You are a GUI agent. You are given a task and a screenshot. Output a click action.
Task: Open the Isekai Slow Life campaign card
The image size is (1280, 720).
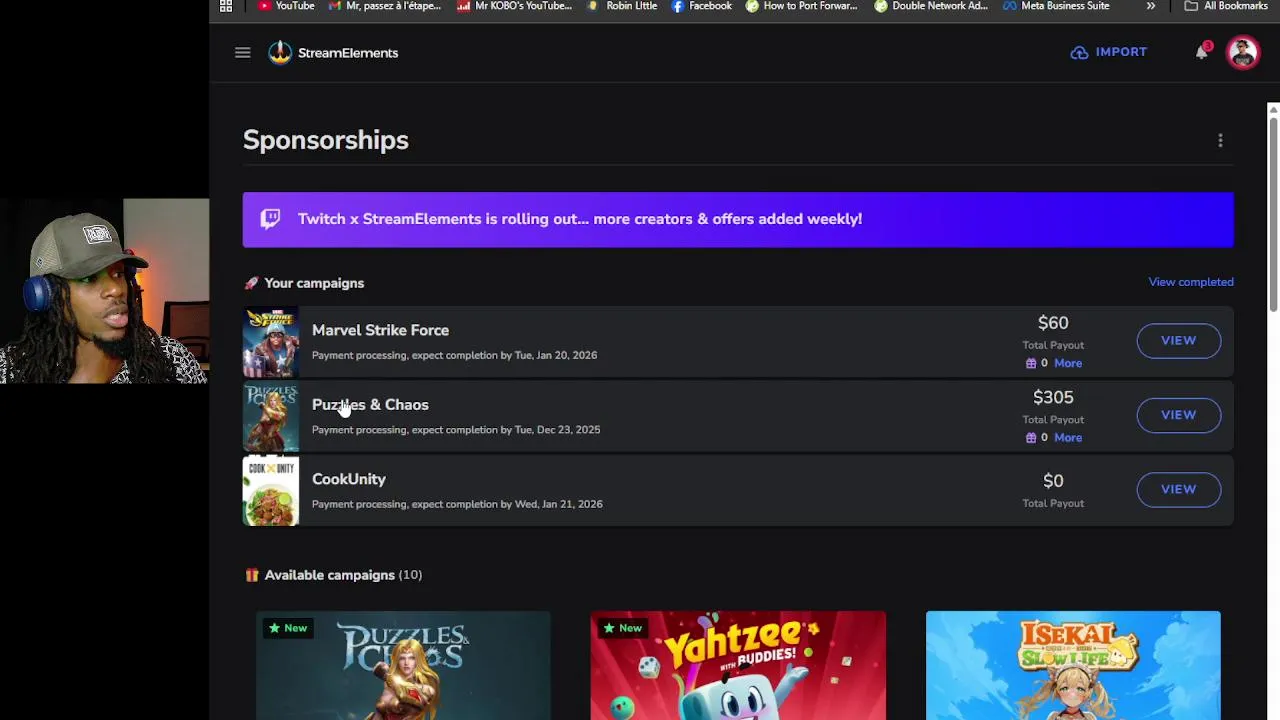[x=1073, y=665]
